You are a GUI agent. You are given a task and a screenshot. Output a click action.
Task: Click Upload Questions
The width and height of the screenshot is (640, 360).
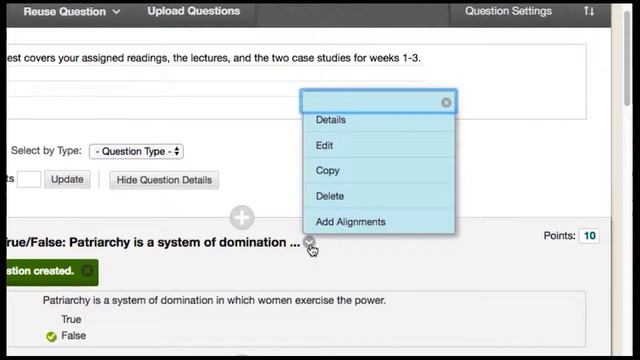click(193, 11)
